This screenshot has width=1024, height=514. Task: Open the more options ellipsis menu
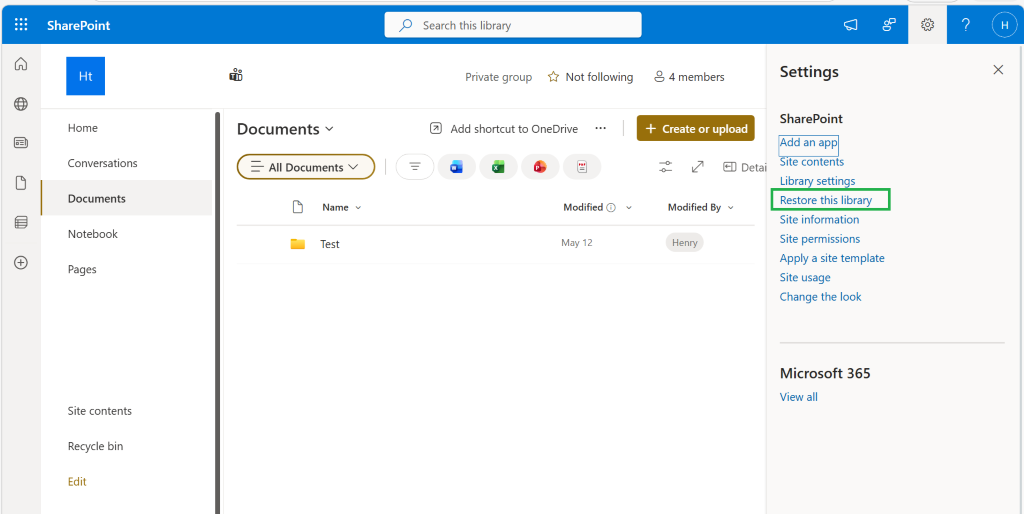tap(601, 128)
